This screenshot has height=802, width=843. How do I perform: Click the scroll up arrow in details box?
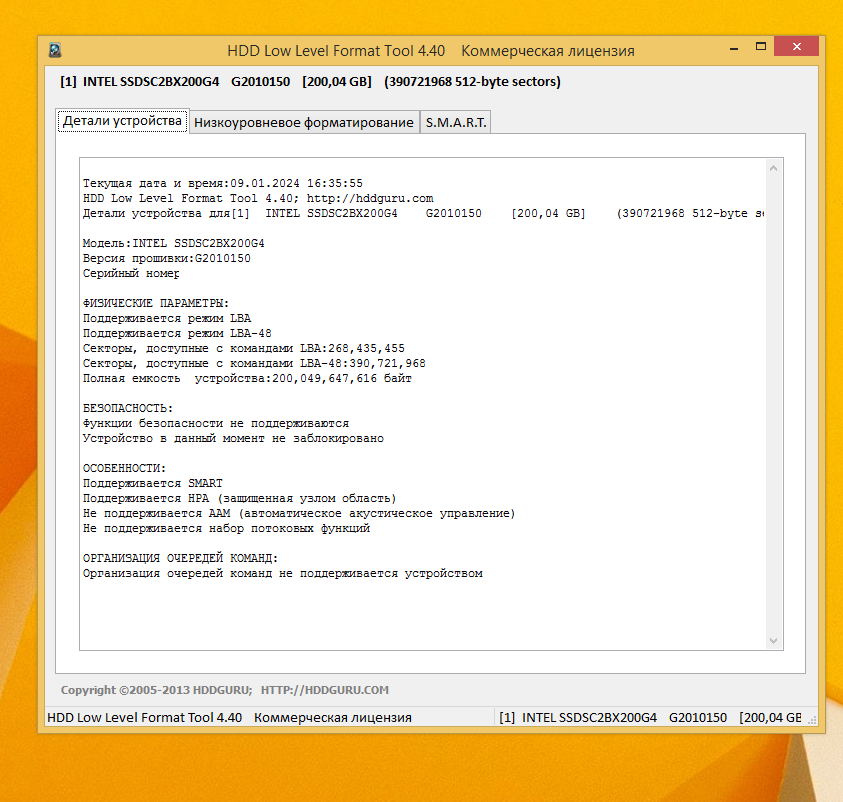773,168
